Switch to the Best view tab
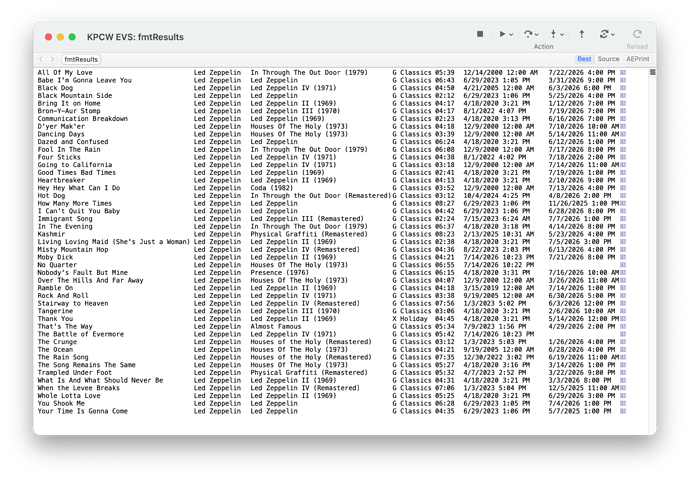 (x=584, y=59)
